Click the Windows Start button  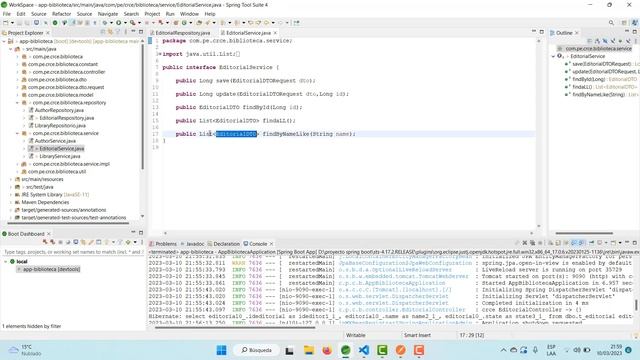(x=222, y=350)
